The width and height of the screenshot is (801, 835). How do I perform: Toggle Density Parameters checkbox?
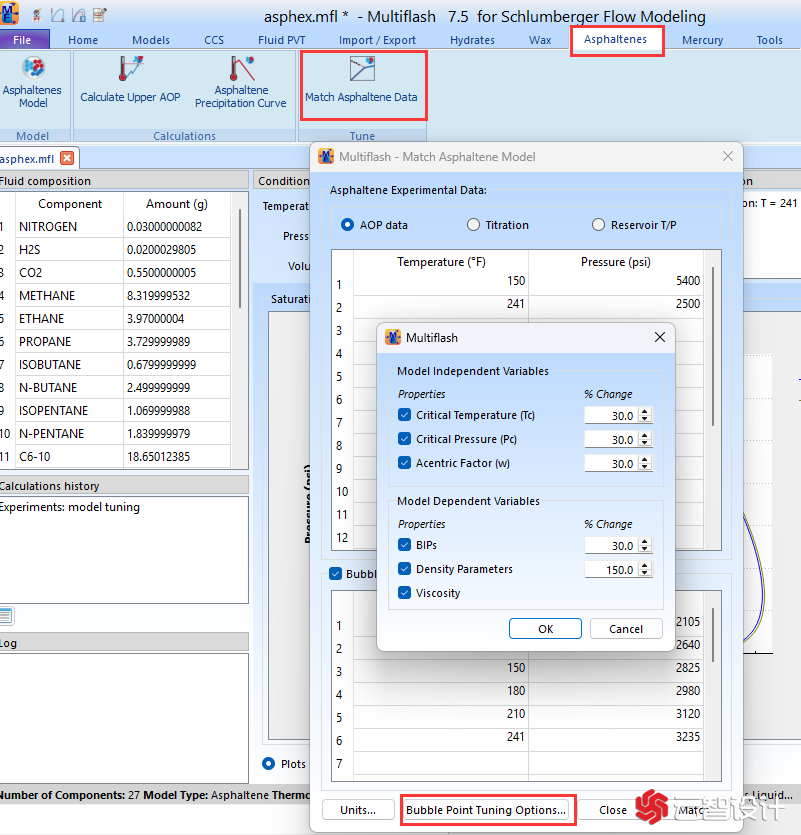coord(405,568)
